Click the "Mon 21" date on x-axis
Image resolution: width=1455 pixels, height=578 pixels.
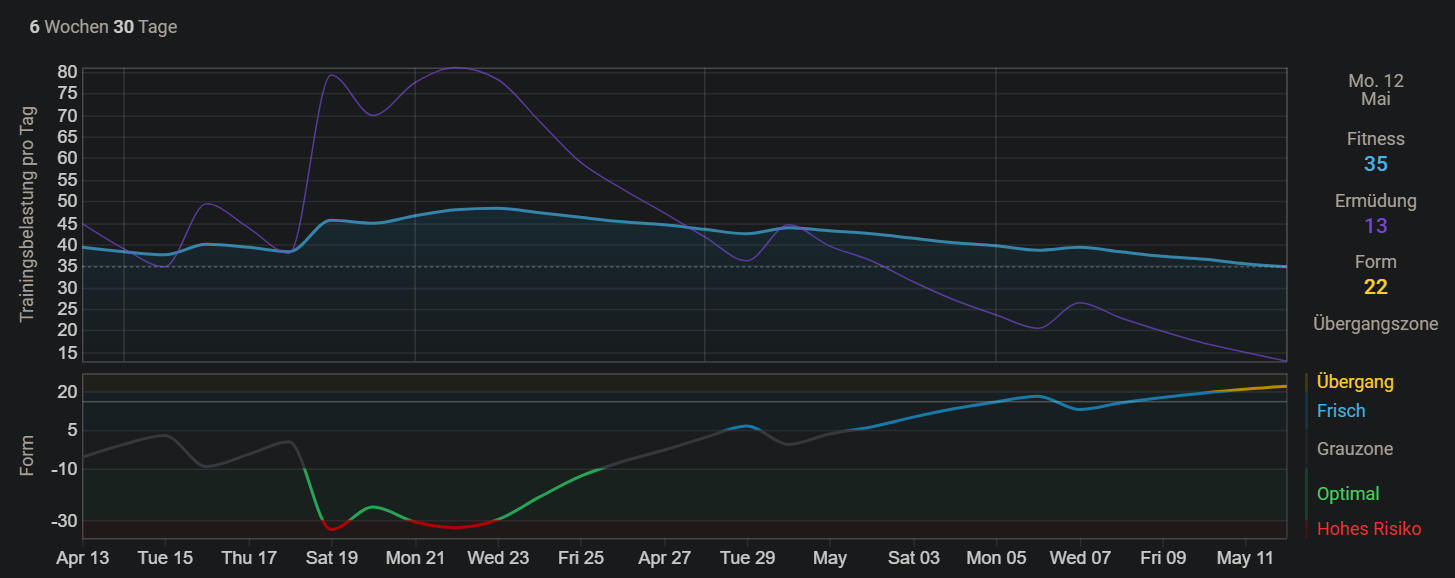click(x=415, y=558)
